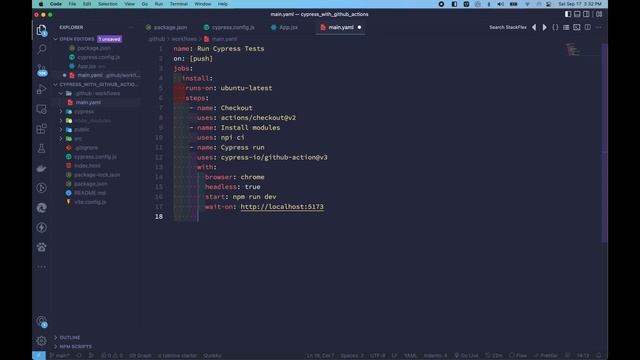Open the Selection menu

(x=108, y=4)
